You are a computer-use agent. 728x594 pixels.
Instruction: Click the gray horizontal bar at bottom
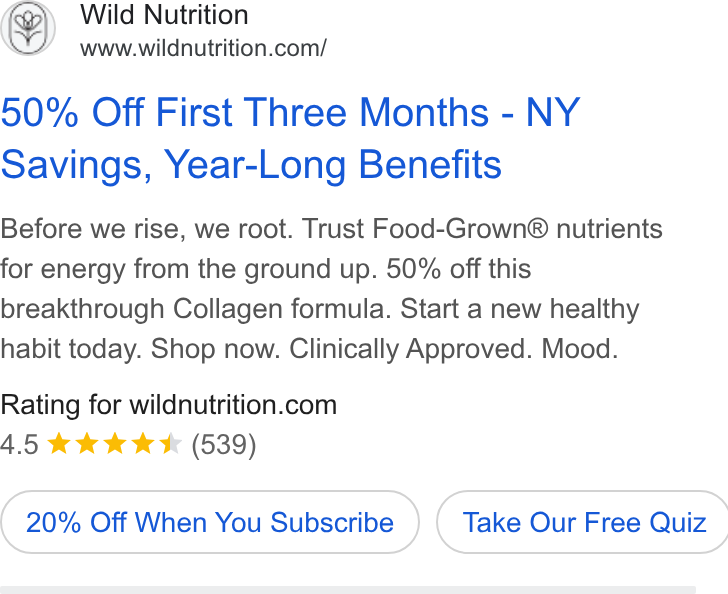(x=348, y=590)
